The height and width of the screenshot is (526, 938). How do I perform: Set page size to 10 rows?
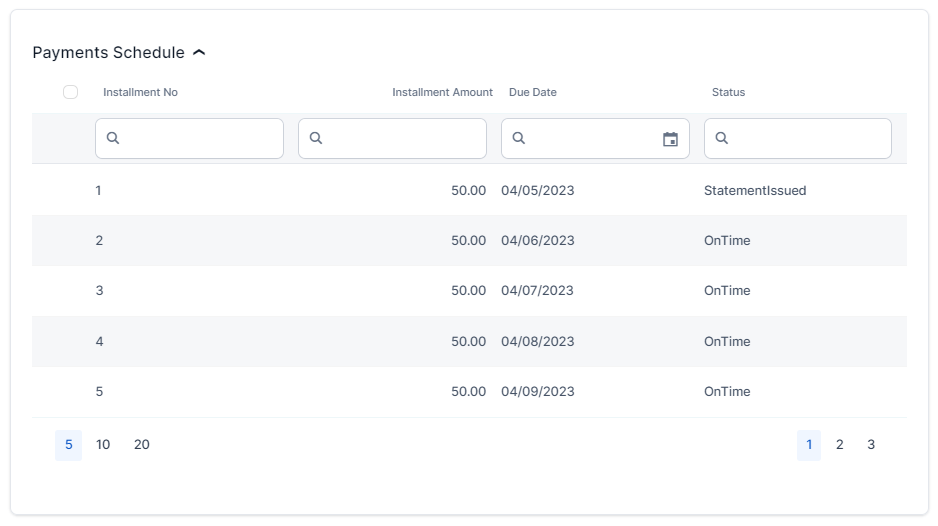pos(103,445)
